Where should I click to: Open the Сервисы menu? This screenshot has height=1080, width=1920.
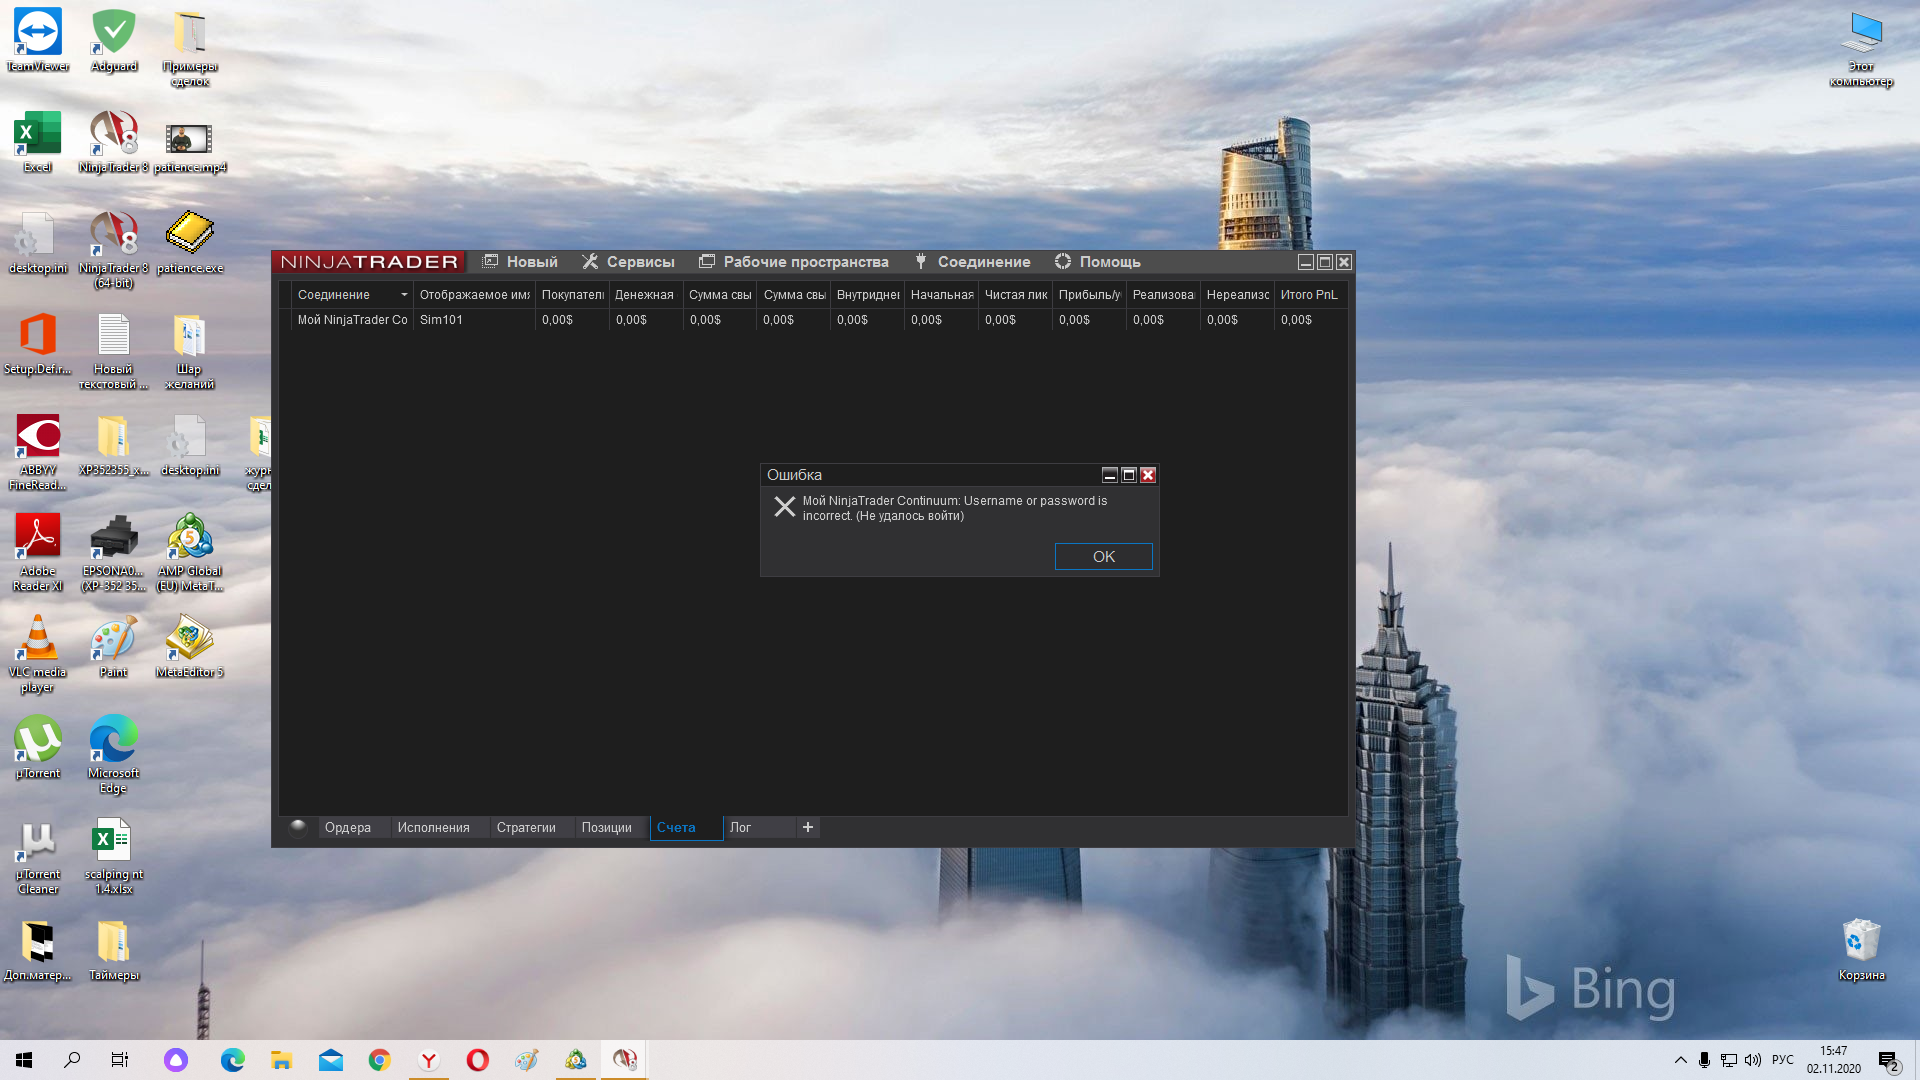[629, 262]
